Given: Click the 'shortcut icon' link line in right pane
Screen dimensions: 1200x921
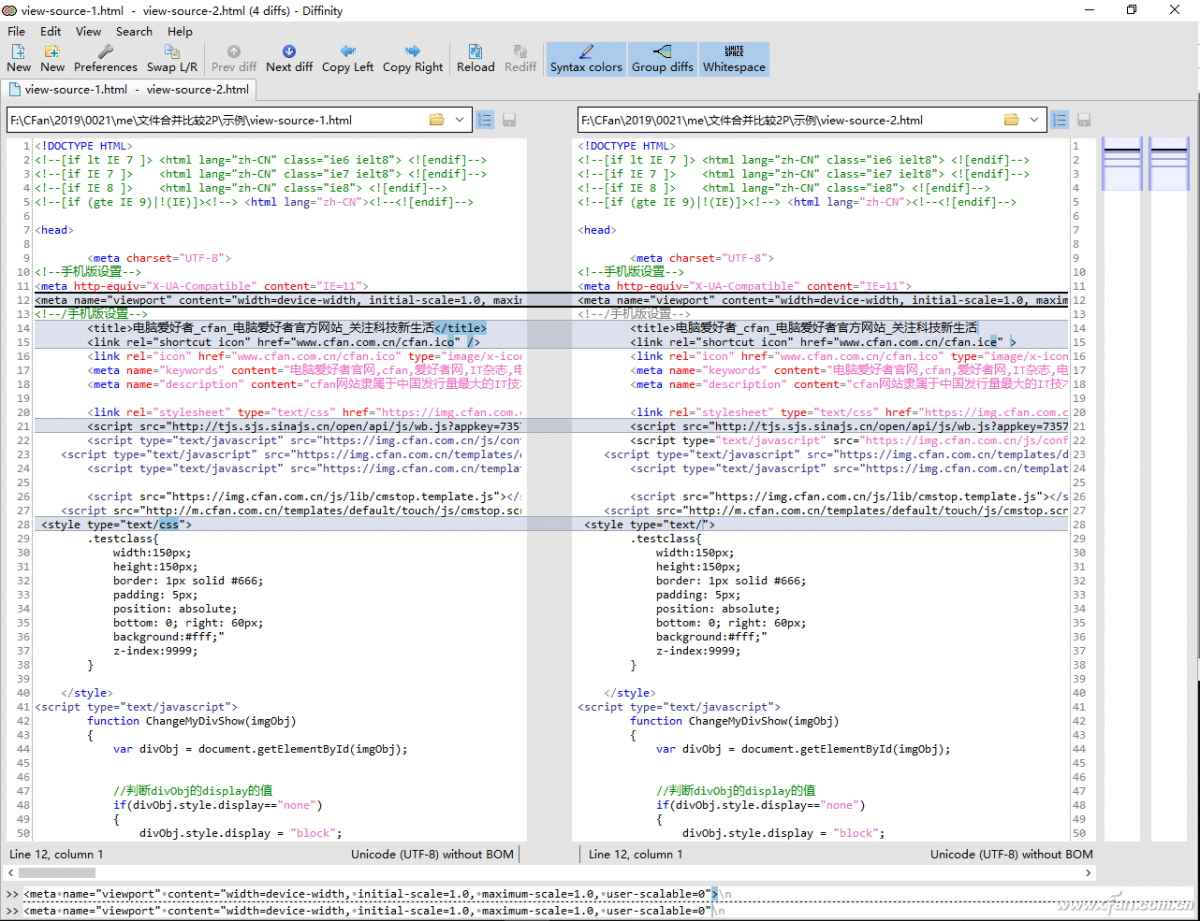Looking at the screenshot, I should click(823, 342).
